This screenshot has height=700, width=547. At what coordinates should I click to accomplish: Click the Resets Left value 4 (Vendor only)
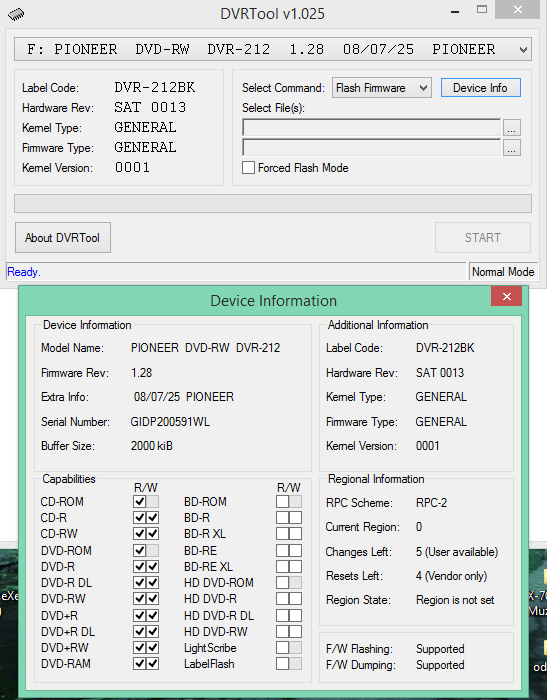coord(451,576)
